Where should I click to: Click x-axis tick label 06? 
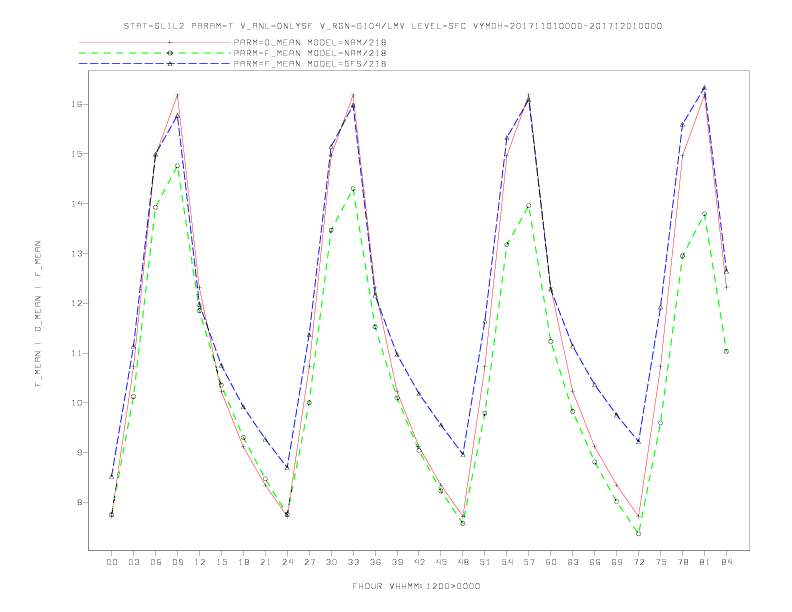pos(156,562)
